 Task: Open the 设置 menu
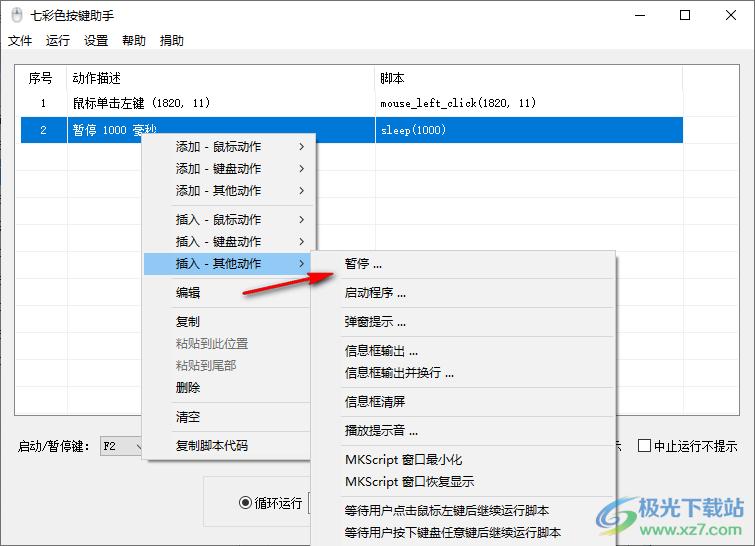click(96, 41)
